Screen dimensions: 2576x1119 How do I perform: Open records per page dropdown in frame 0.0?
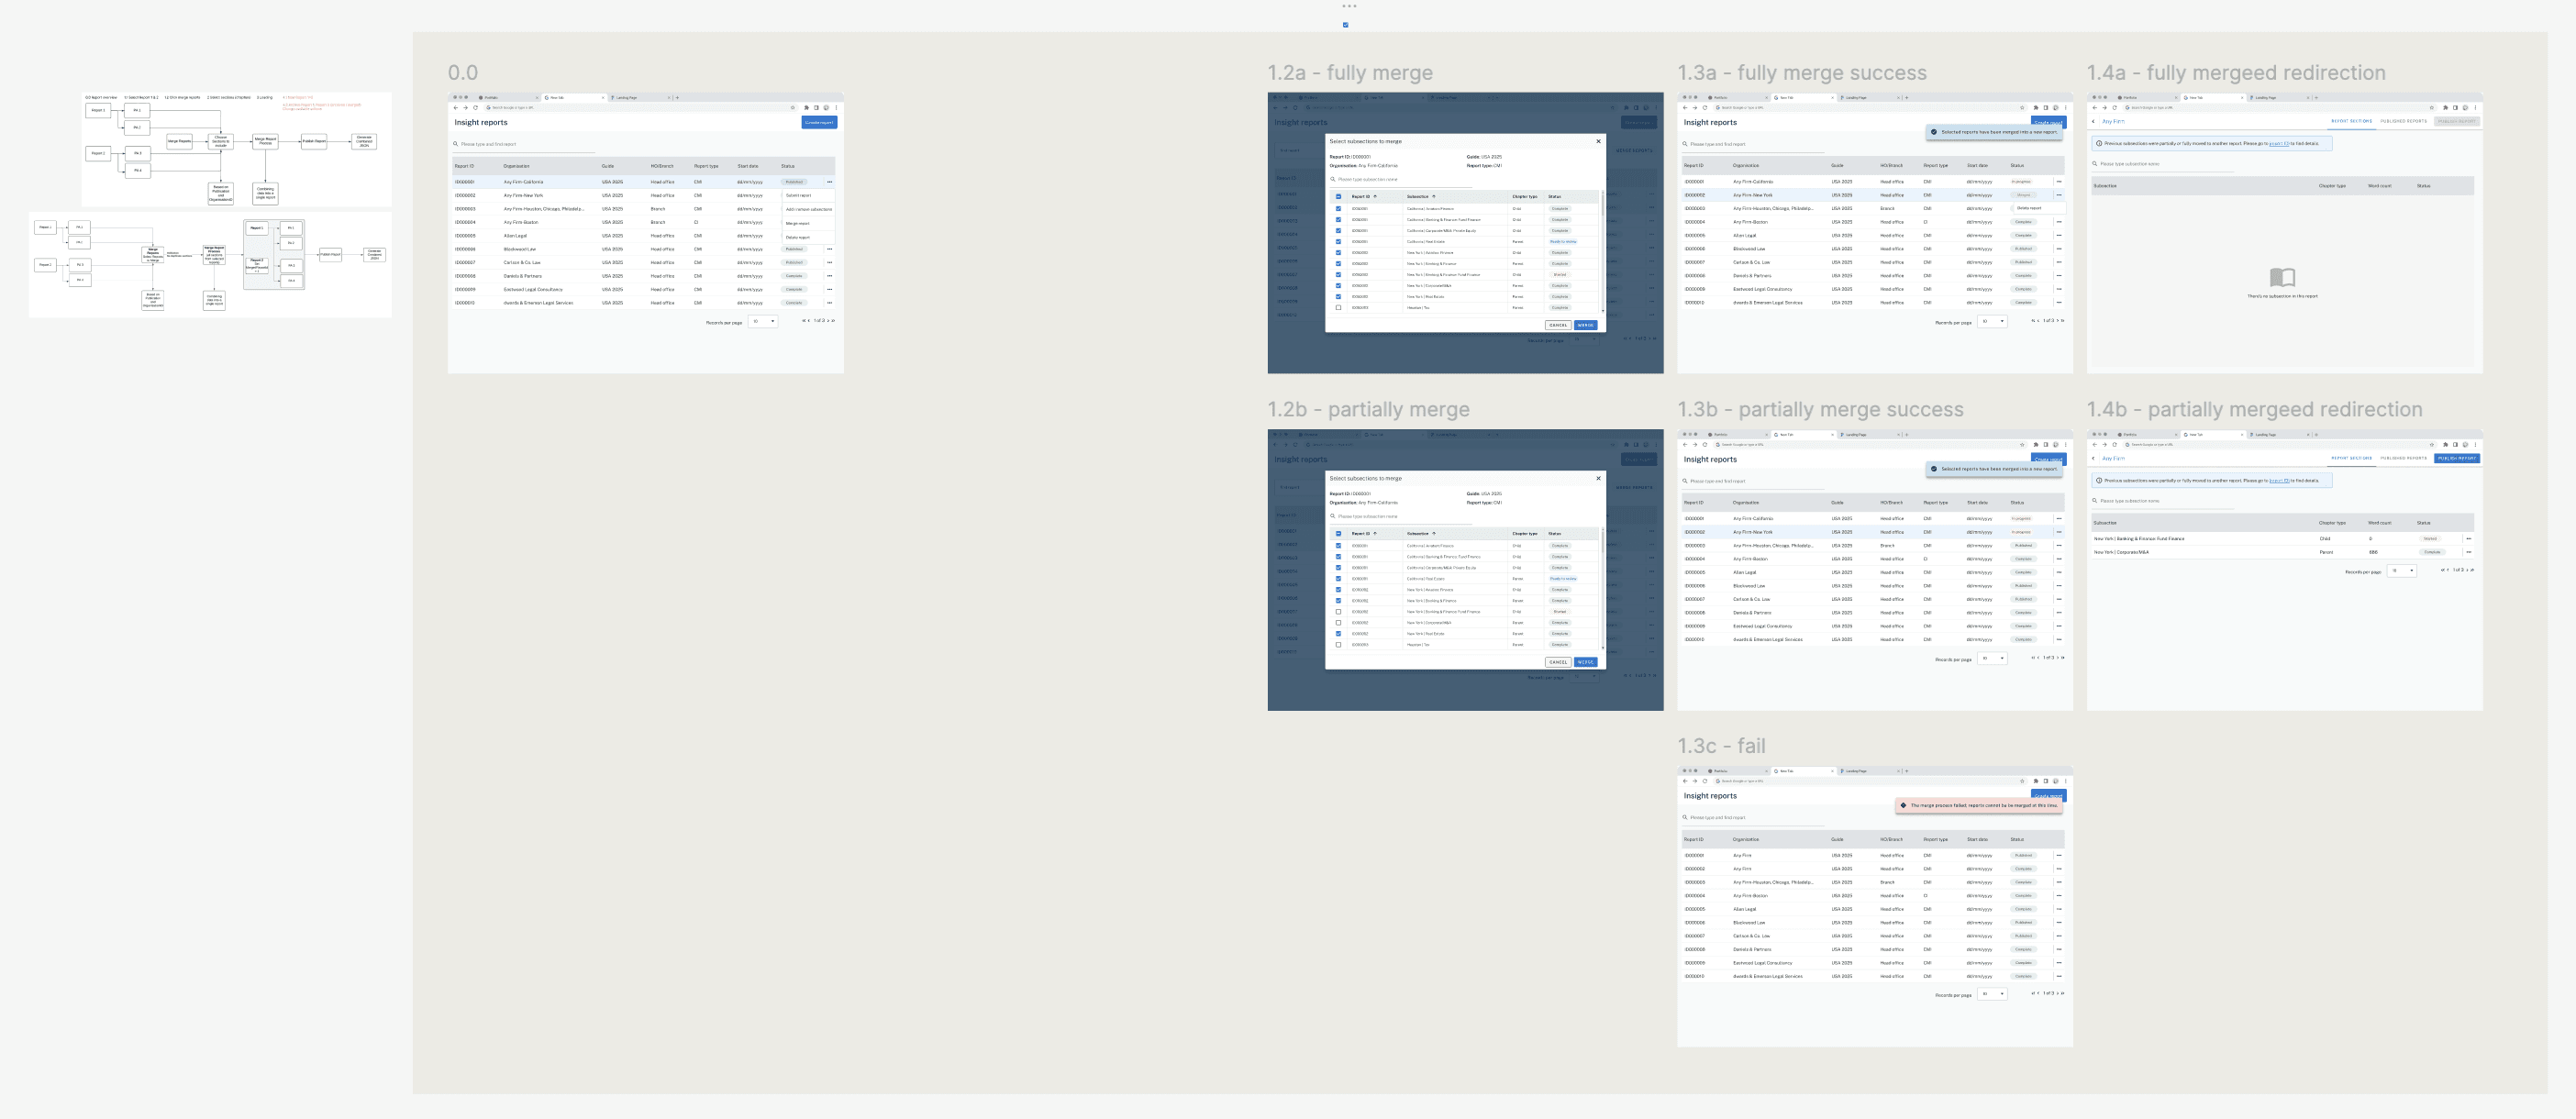[764, 321]
